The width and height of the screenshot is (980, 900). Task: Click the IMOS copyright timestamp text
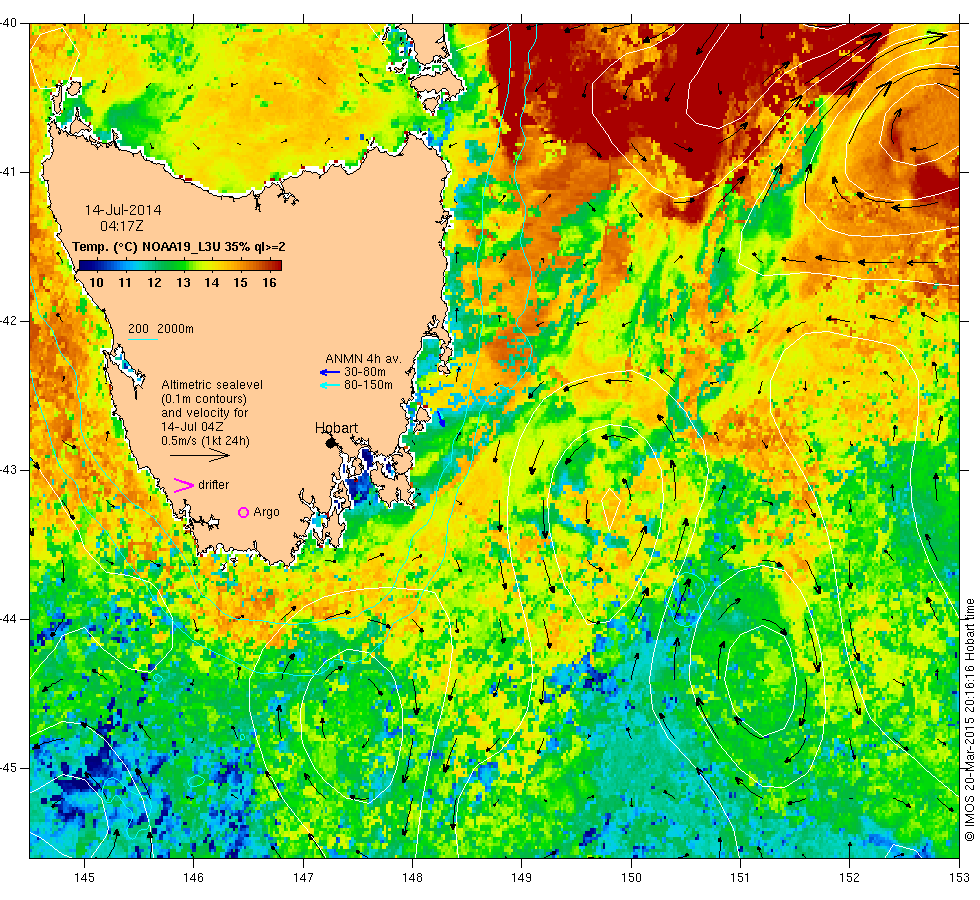969,719
